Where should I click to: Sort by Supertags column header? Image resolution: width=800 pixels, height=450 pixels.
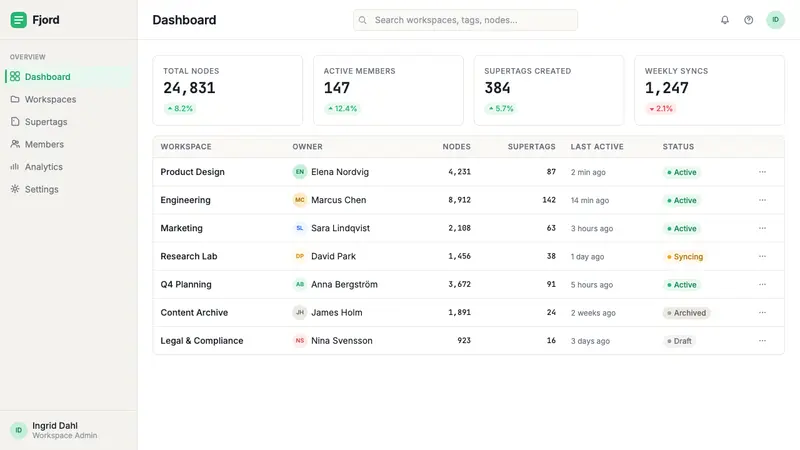point(532,146)
